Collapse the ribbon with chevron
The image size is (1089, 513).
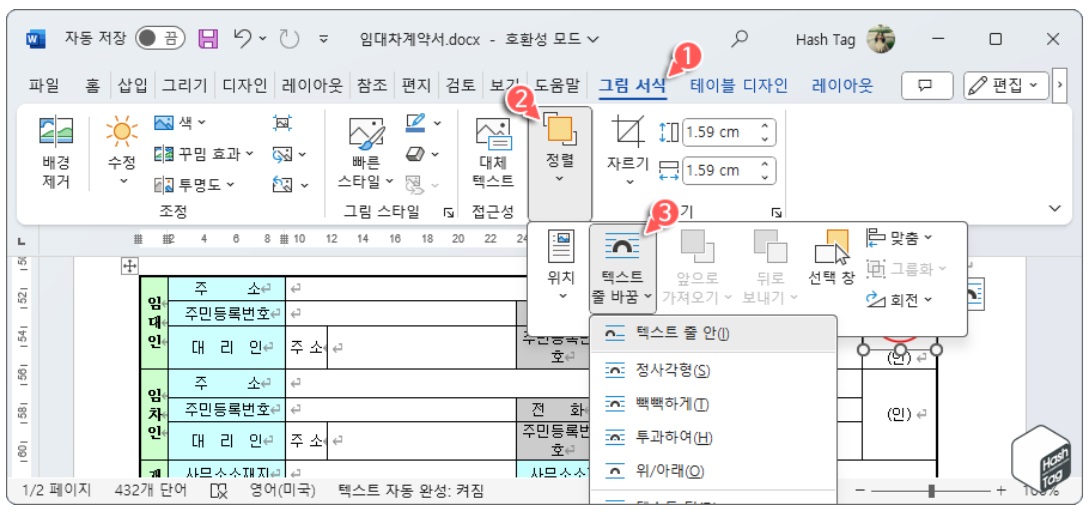[1055, 208]
